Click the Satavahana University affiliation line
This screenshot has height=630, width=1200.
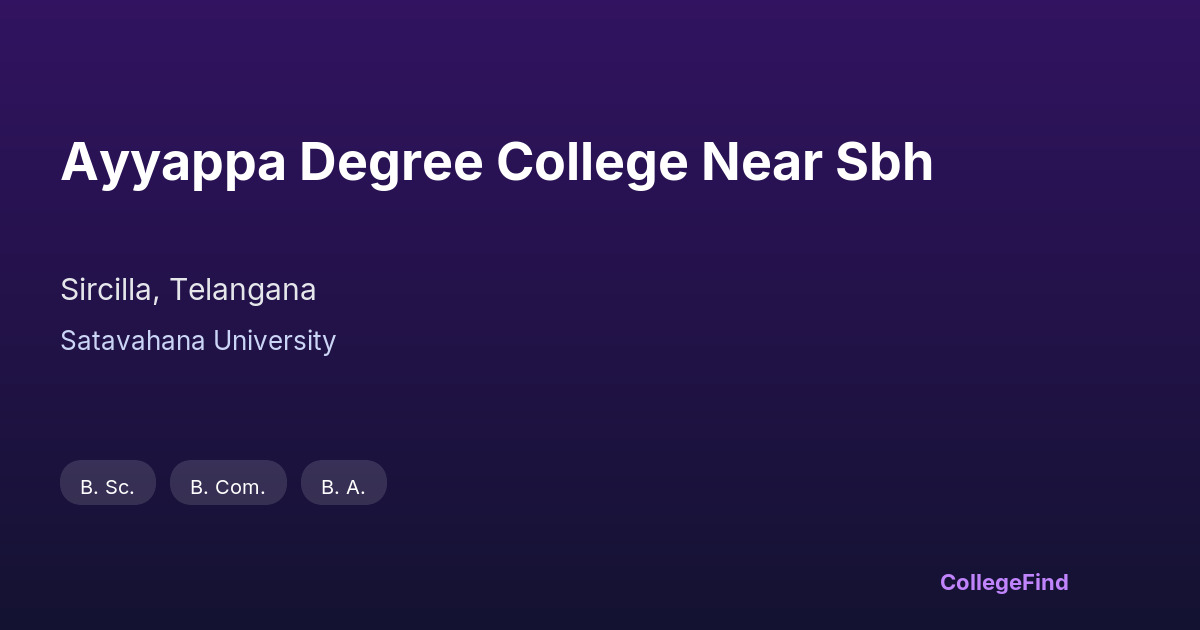pyautogui.click(x=198, y=341)
